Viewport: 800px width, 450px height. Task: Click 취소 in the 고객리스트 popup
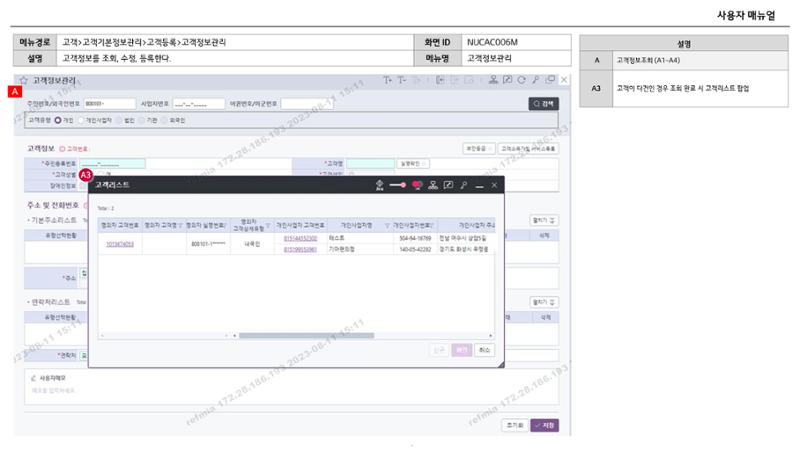[484, 350]
